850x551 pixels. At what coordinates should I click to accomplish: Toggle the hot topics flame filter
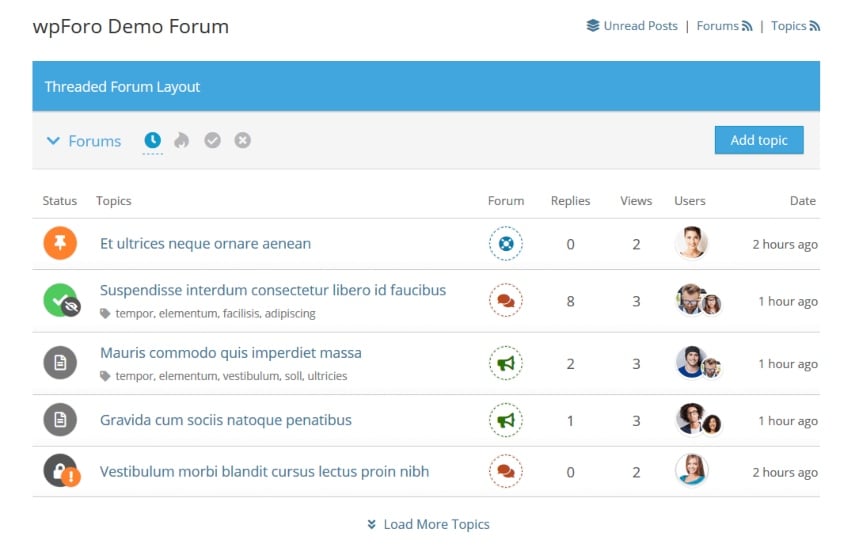(181, 141)
